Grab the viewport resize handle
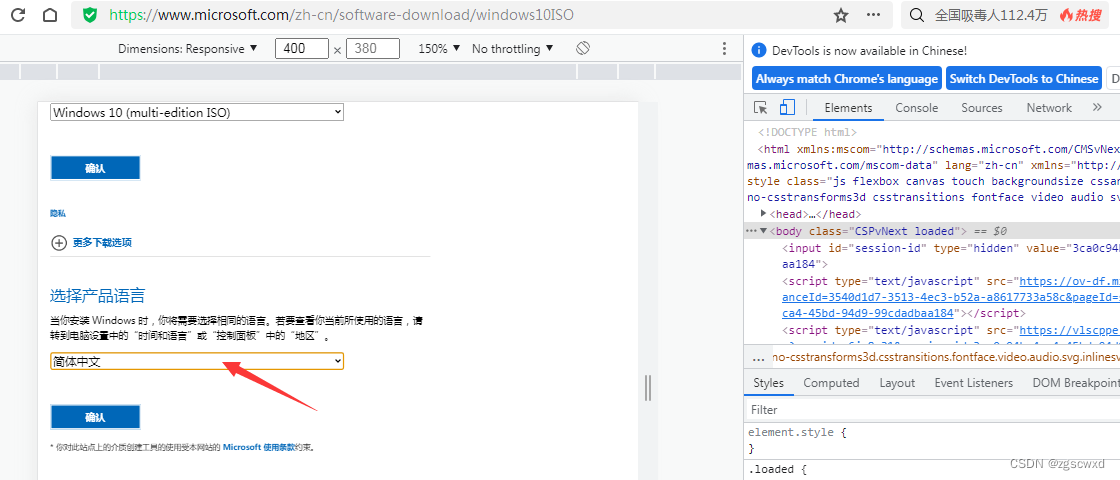This screenshot has width=1120, height=480. point(648,388)
